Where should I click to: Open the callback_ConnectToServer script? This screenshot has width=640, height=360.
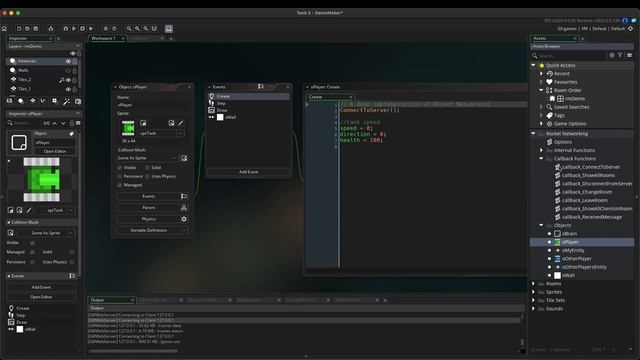(x=590, y=167)
